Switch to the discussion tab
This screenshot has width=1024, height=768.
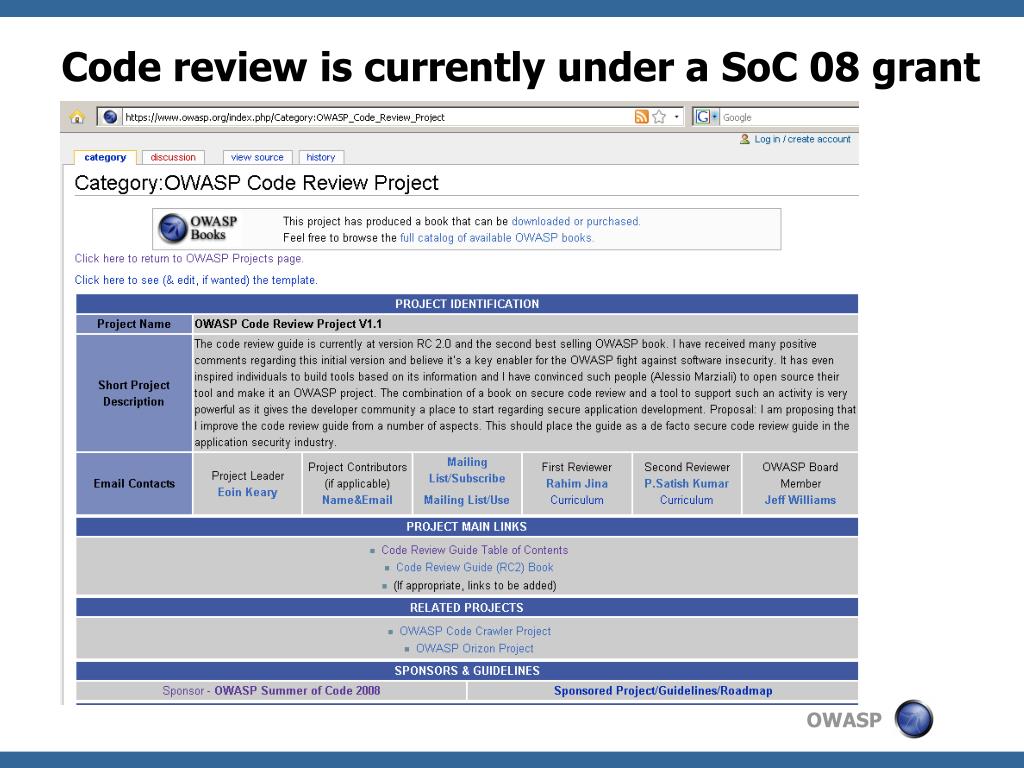pos(173,157)
